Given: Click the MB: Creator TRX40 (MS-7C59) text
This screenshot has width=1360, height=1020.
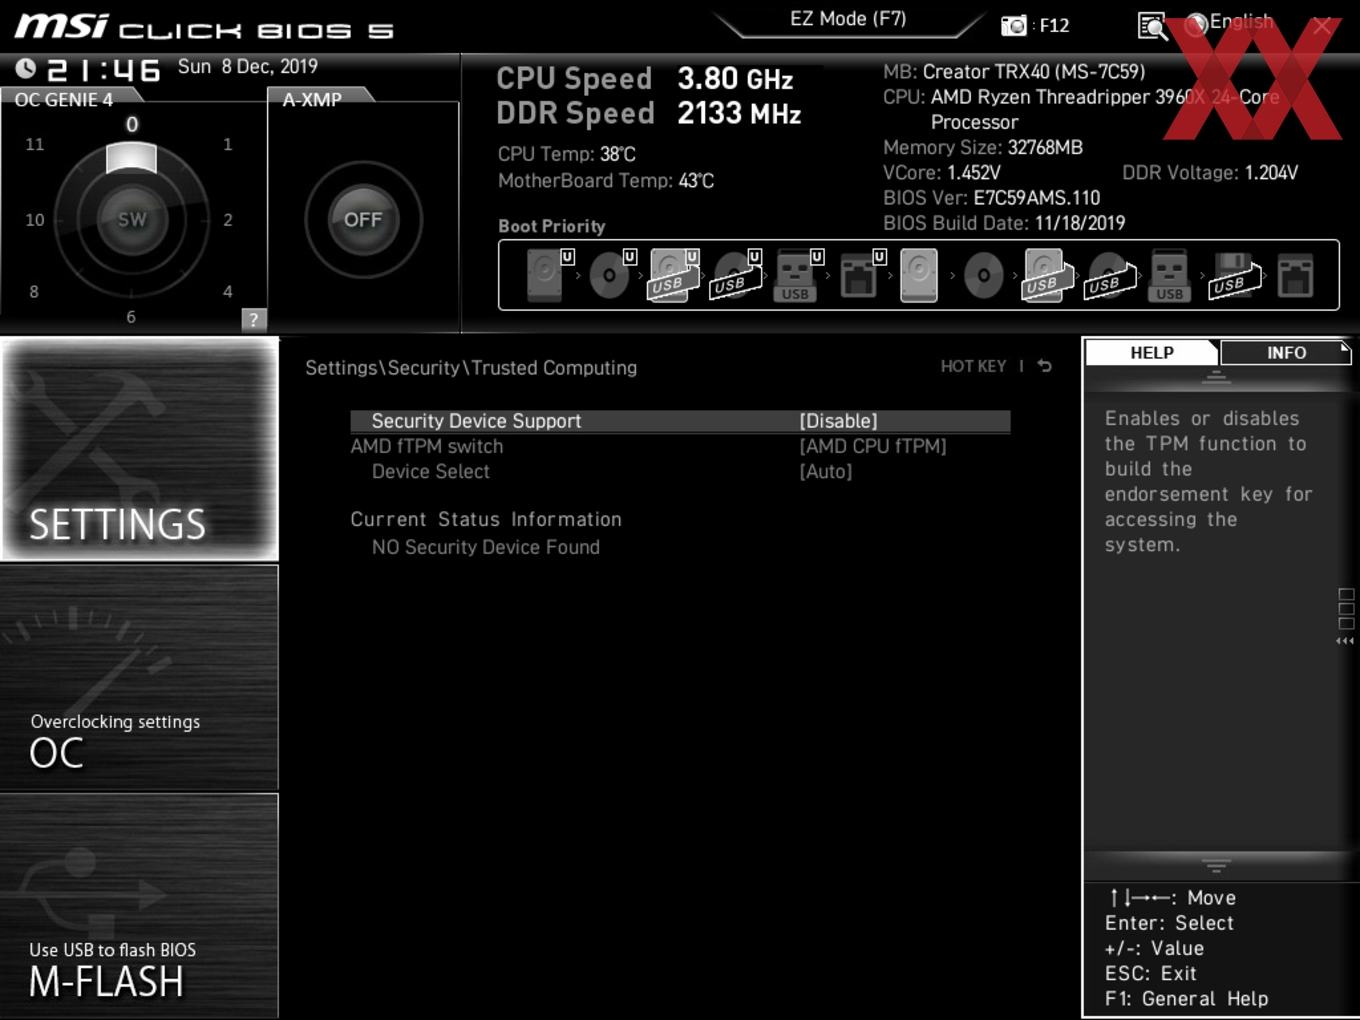Looking at the screenshot, I should [1014, 71].
